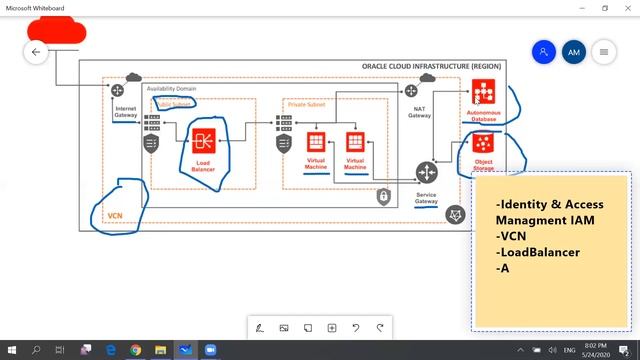This screenshot has width=640, height=360.
Task: Open Windows taskbar search
Action: pyautogui.click(x=36, y=350)
